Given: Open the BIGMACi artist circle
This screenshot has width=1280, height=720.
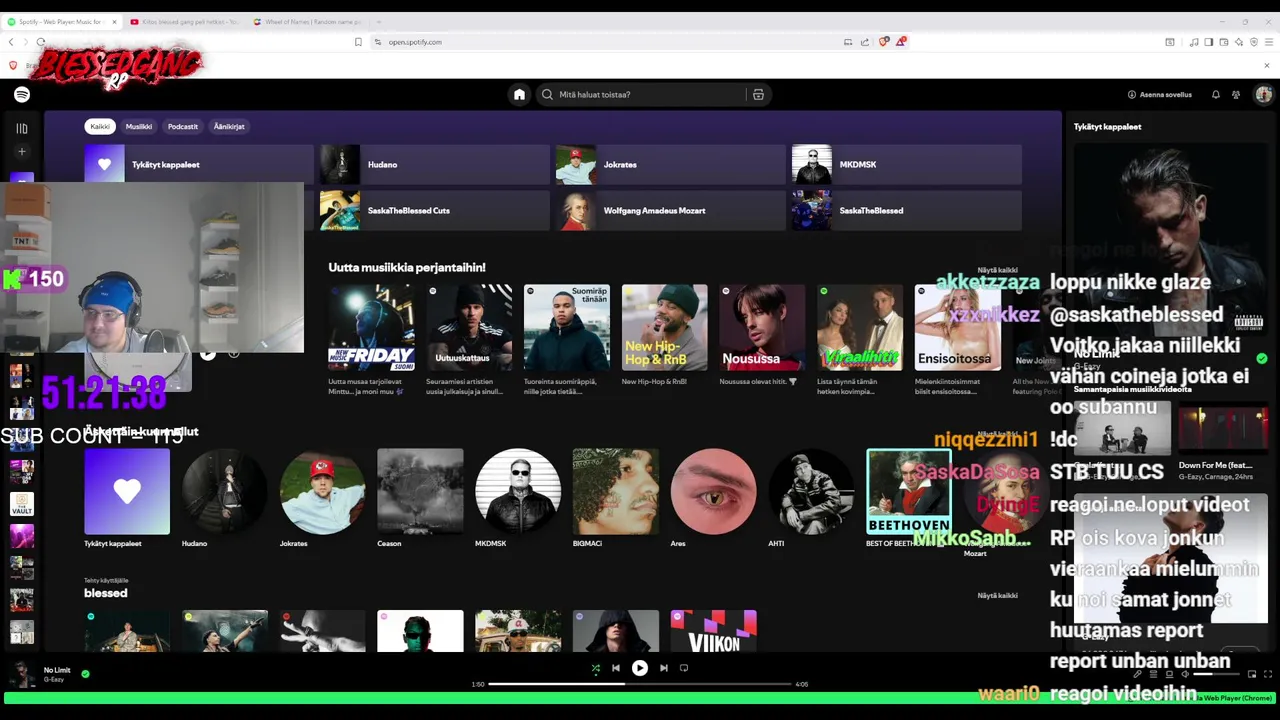Looking at the screenshot, I should tap(616, 491).
